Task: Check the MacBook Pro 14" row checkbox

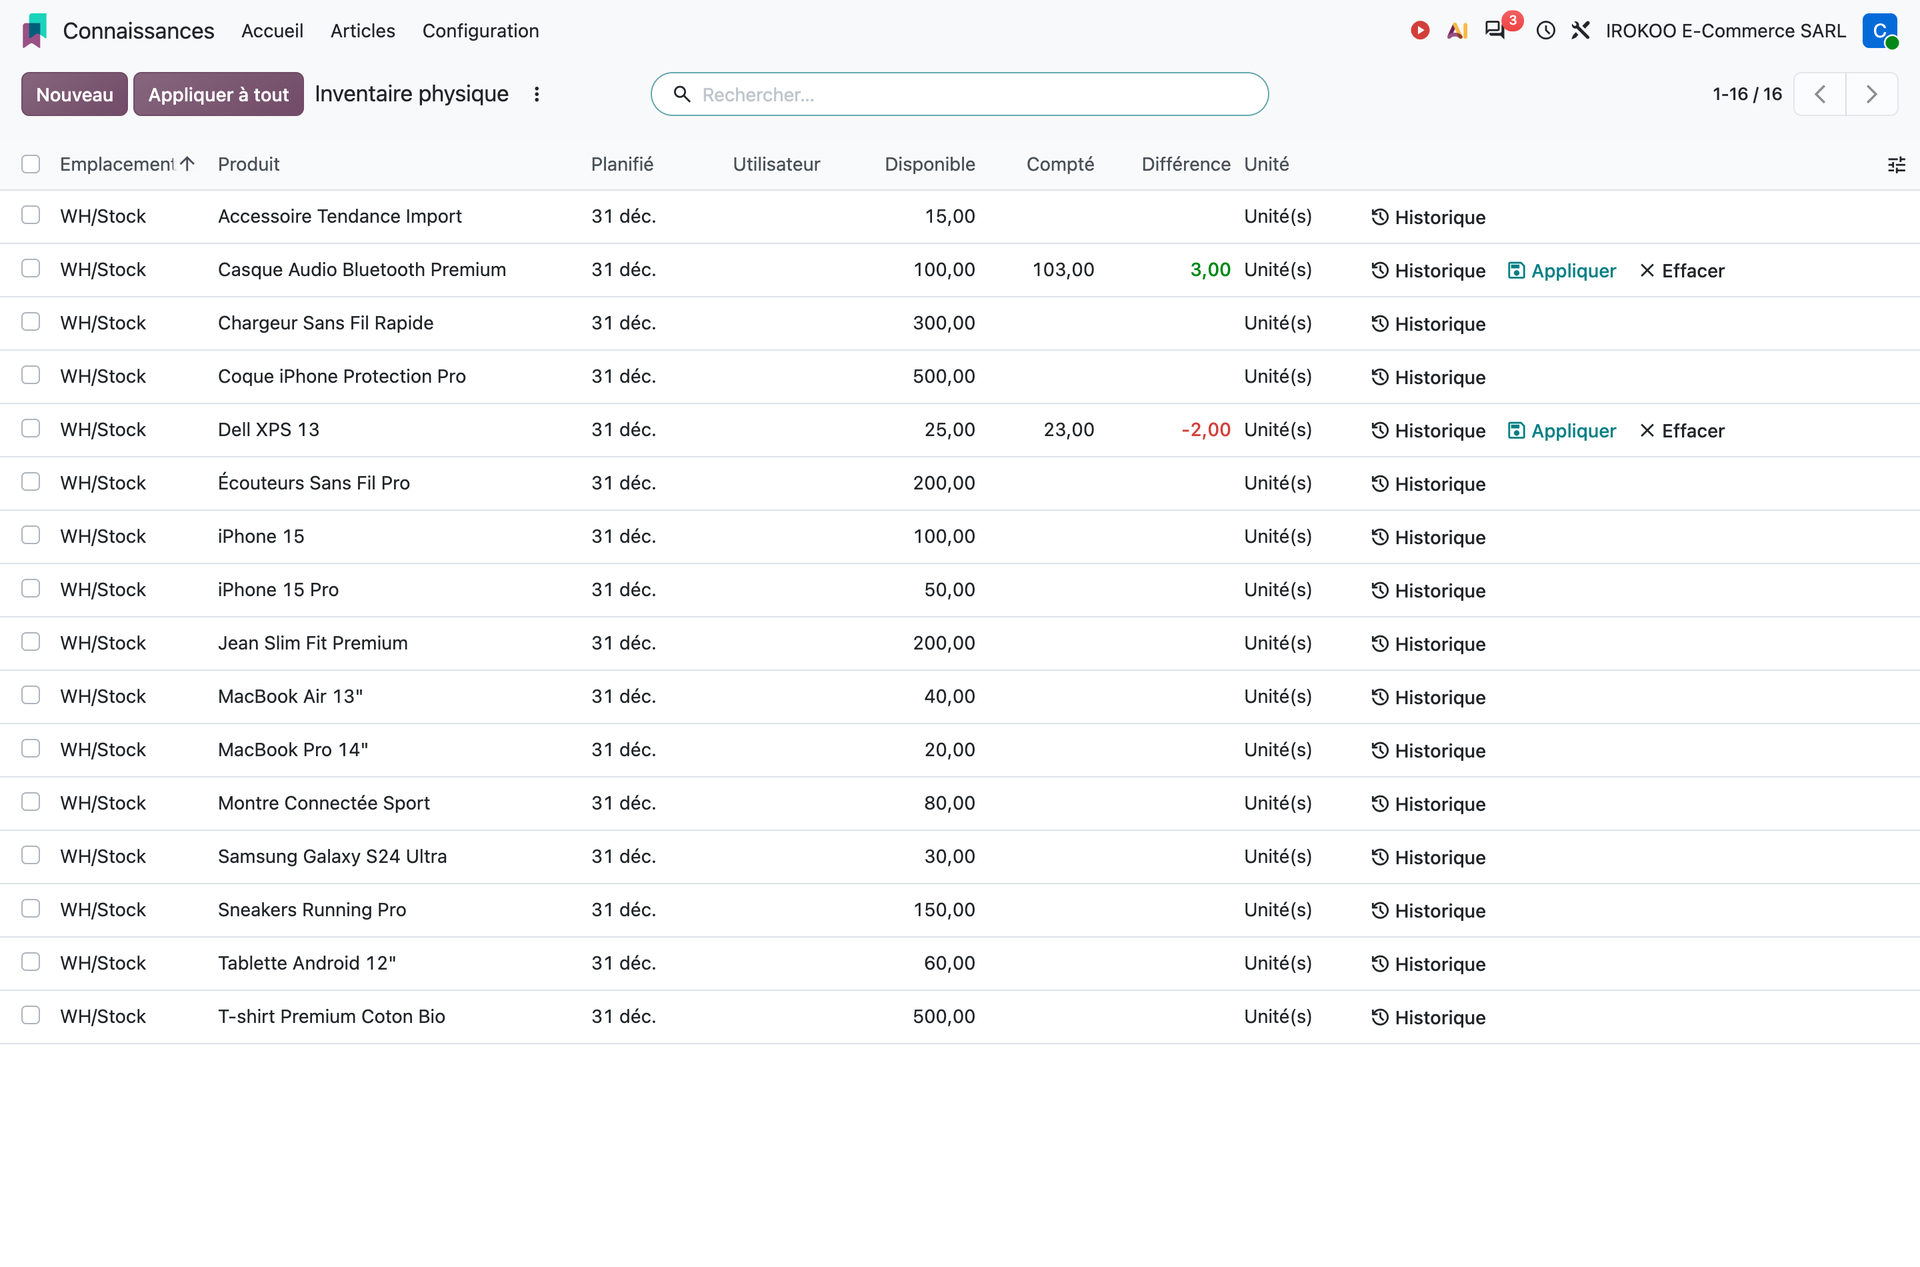Action: pyautogui.click(x=31, y=748)
